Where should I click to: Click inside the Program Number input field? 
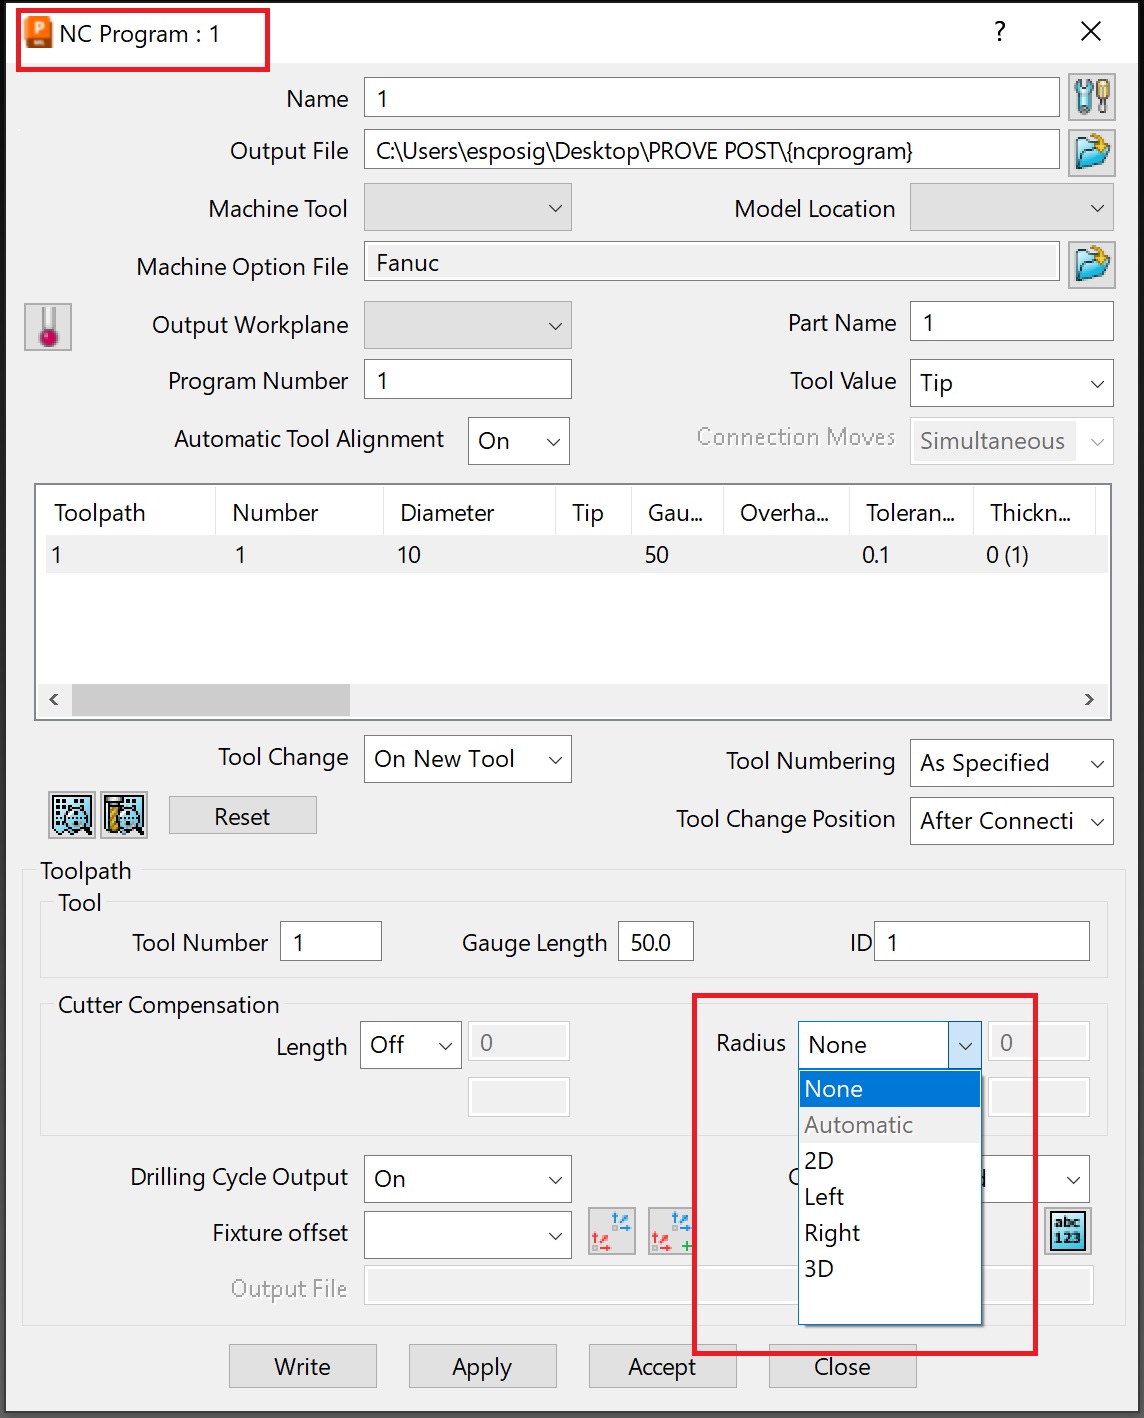[x=467, y=380]
